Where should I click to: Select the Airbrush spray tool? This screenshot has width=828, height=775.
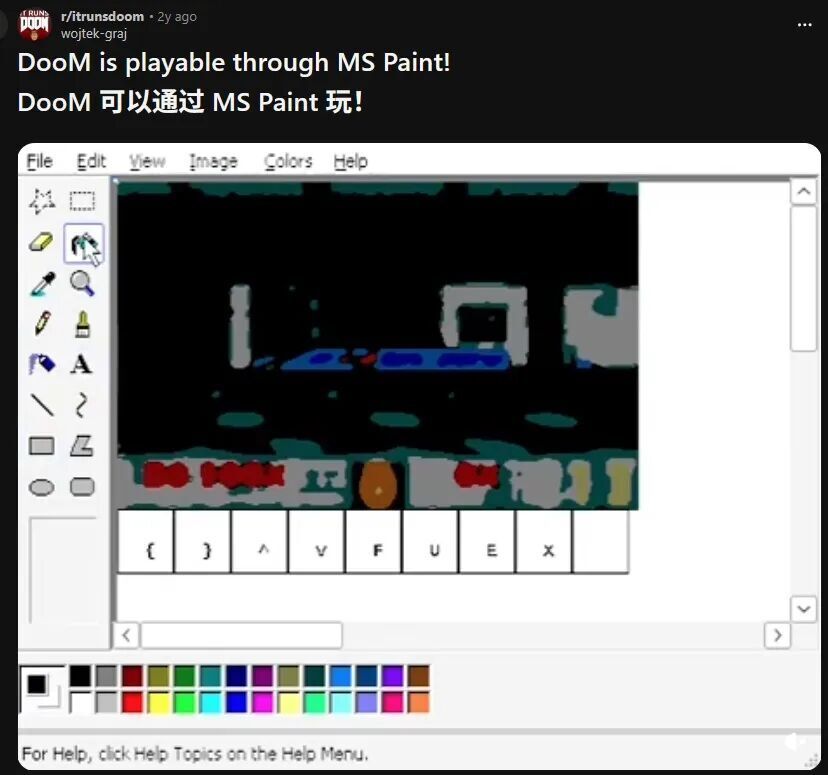42,364
